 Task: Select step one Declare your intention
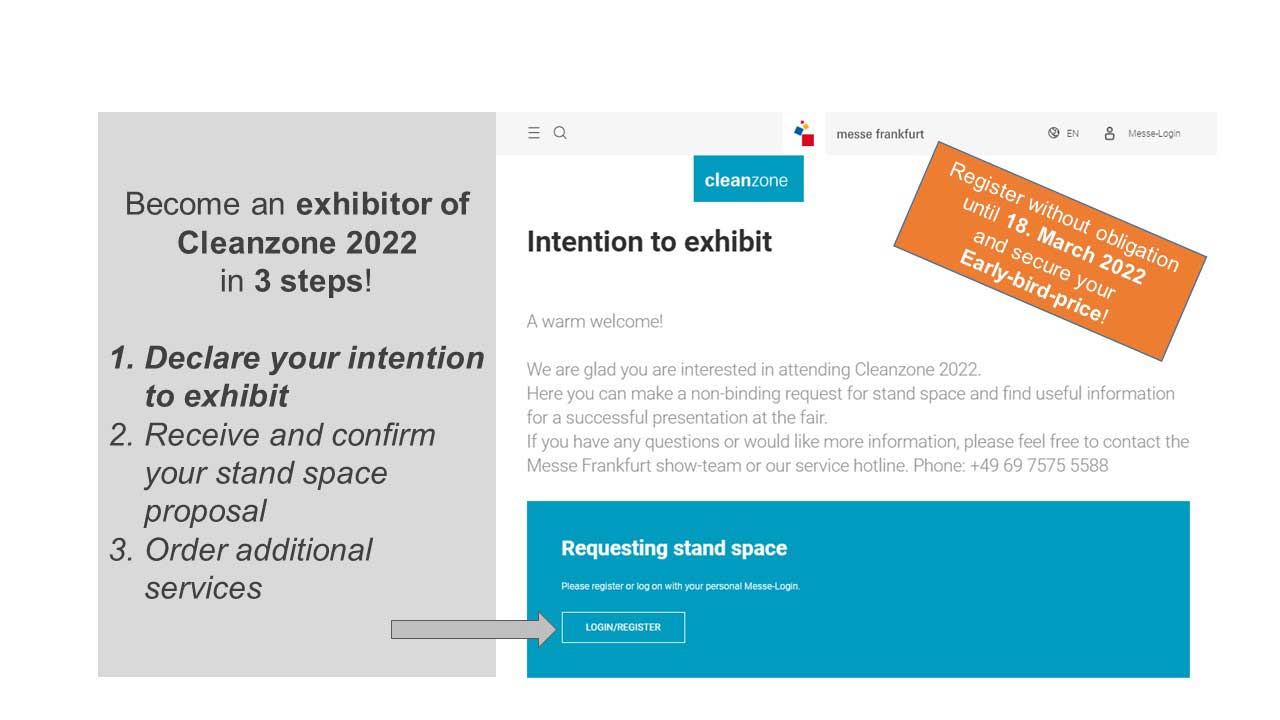click(298, 376)
